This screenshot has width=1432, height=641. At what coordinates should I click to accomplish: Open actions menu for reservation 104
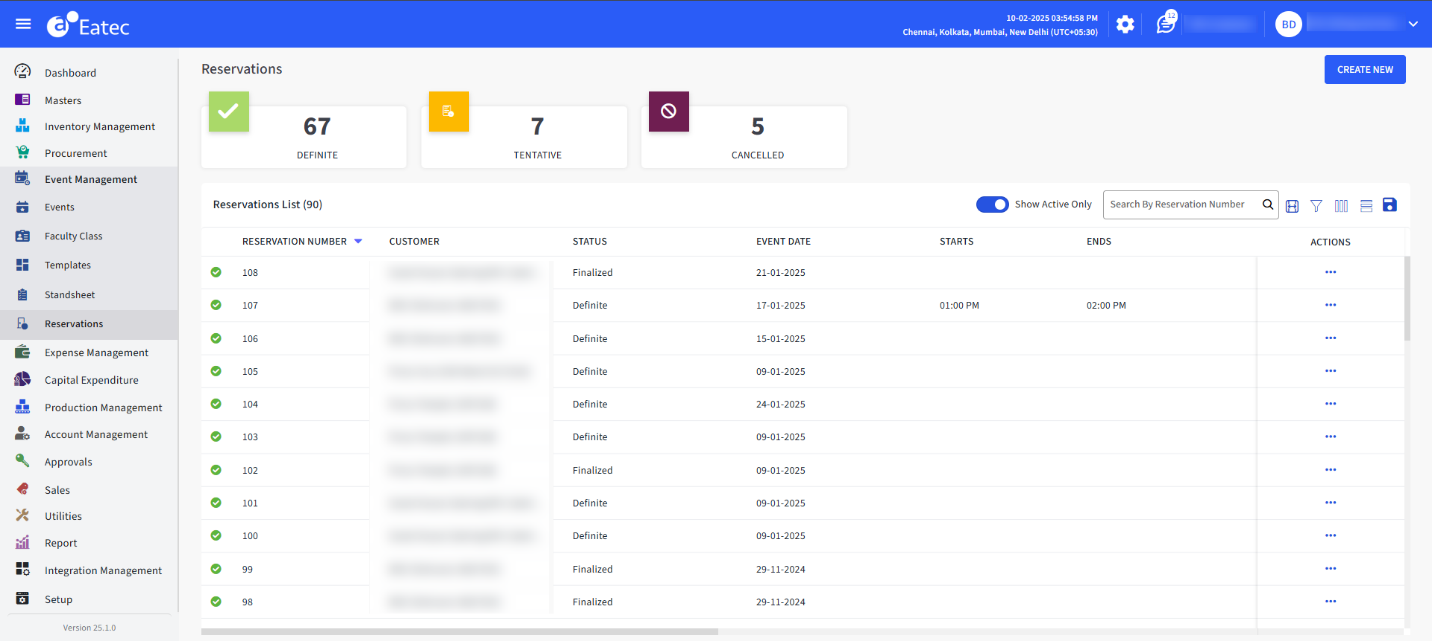(x=1330, y=404)
